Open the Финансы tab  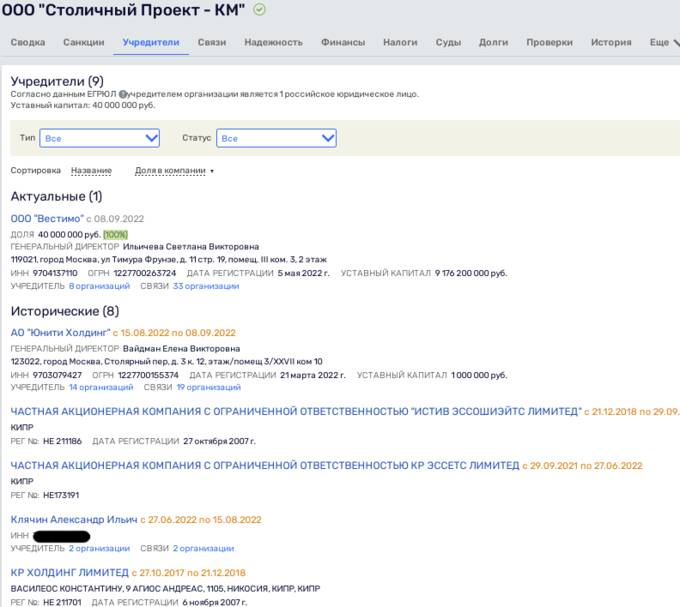click(342, 43)
